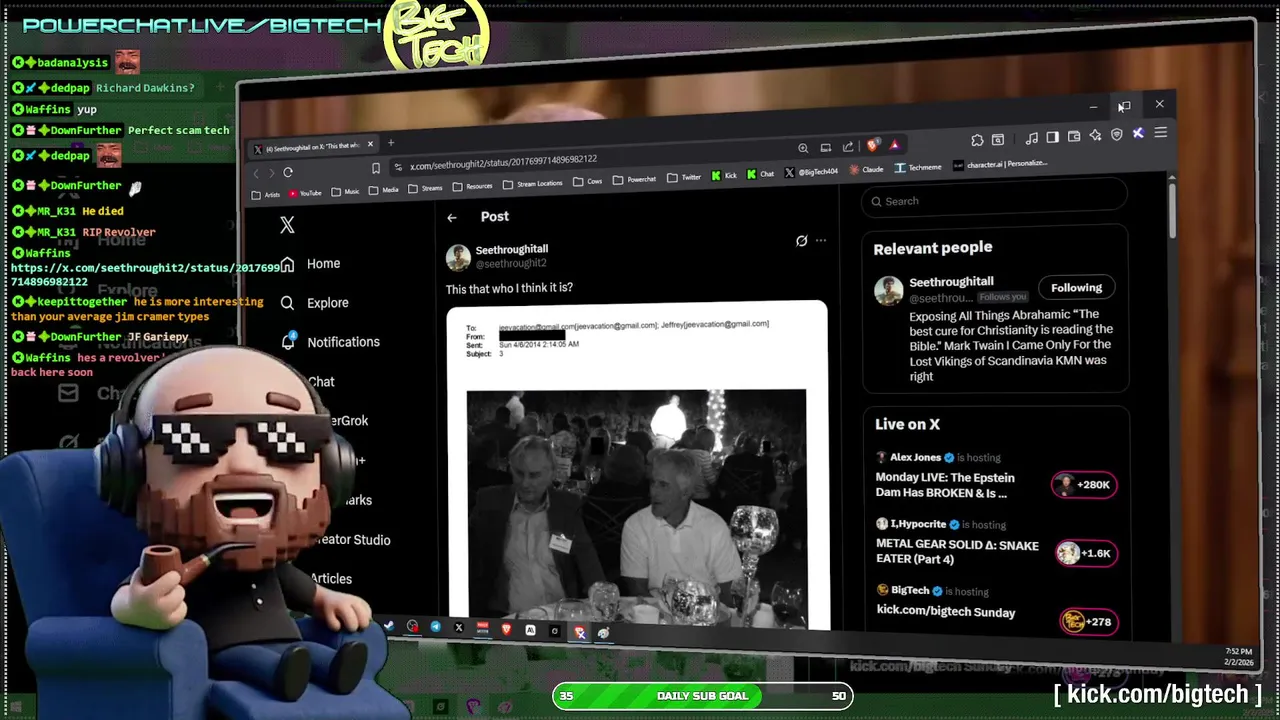Click the Brave Rewards triangle icon
This screenshot has height=720, width=1280.
tap(894, 144)
